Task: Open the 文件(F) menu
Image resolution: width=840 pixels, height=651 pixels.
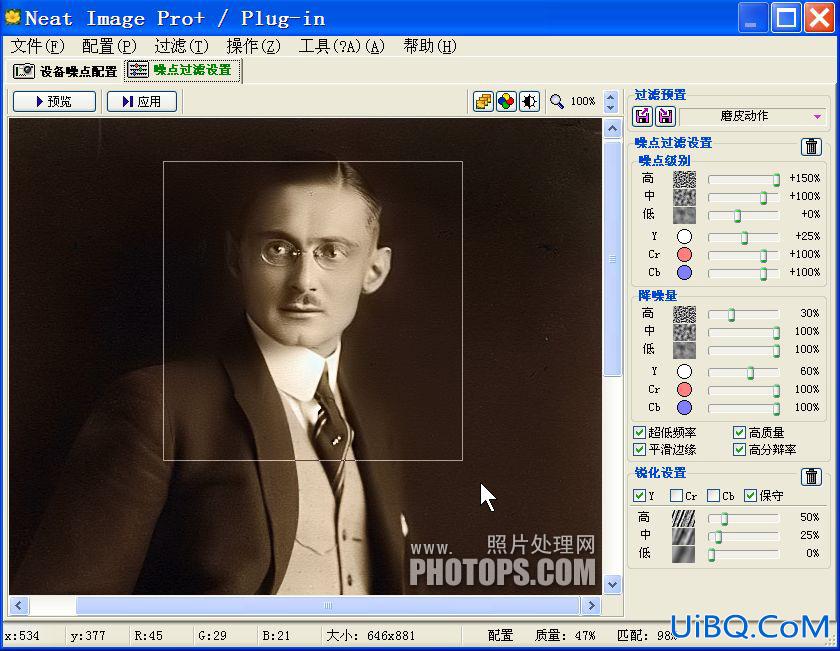Action: 38,47
